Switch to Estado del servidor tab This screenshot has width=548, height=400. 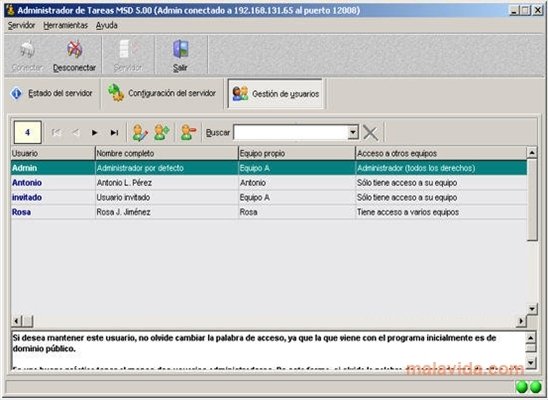click(52, 93)
